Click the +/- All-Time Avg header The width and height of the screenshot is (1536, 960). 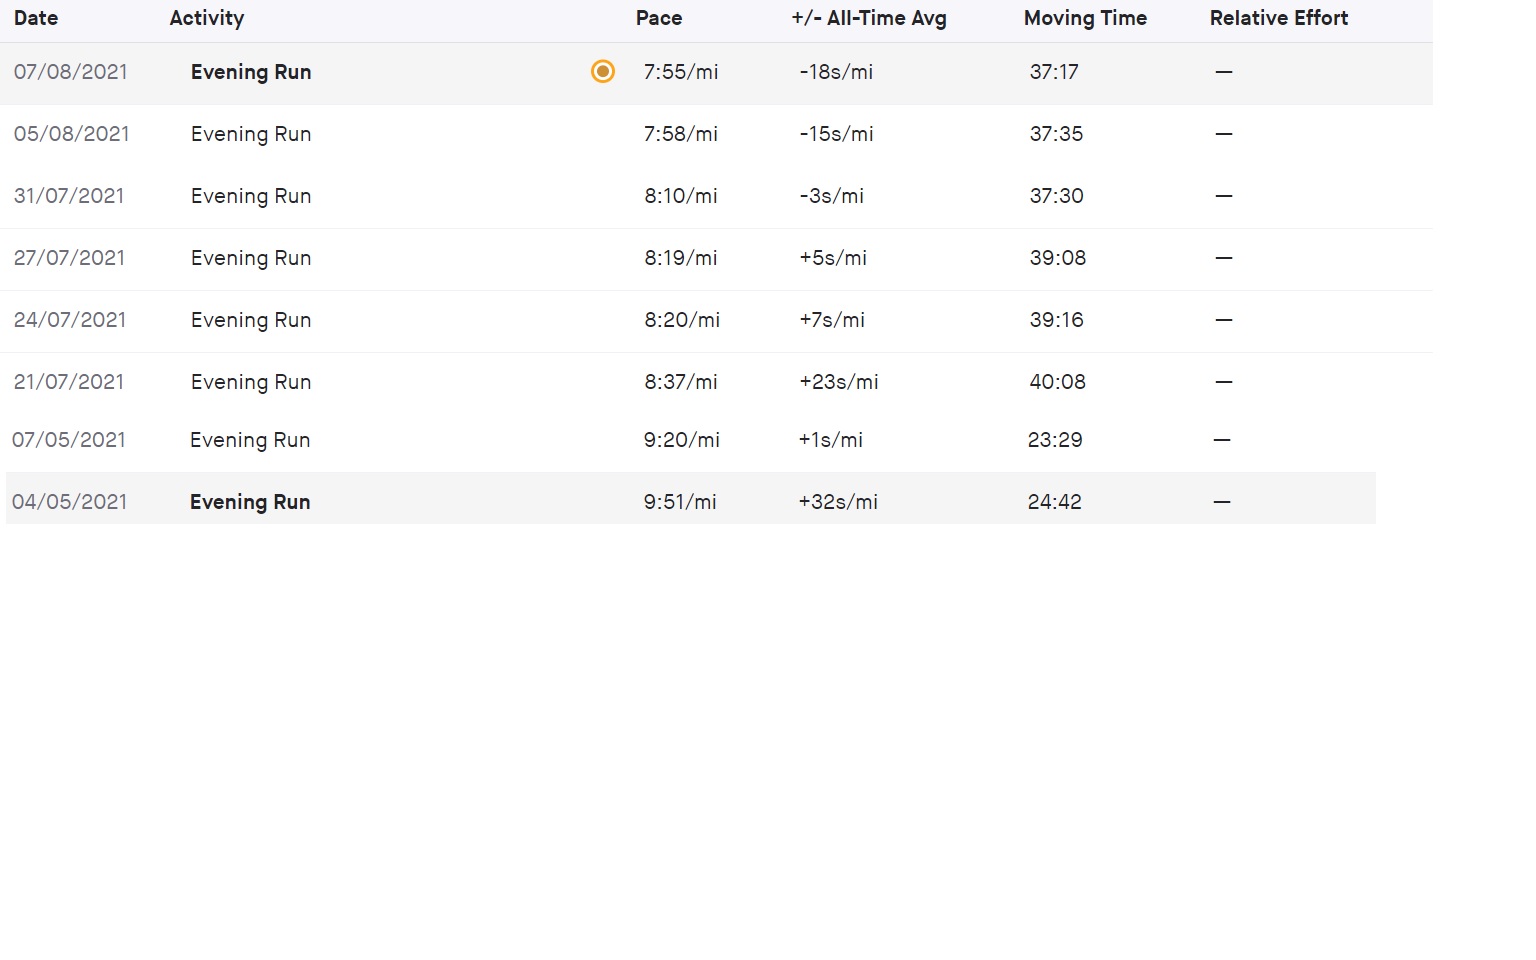pyautogui.click(x=869, y=18)
